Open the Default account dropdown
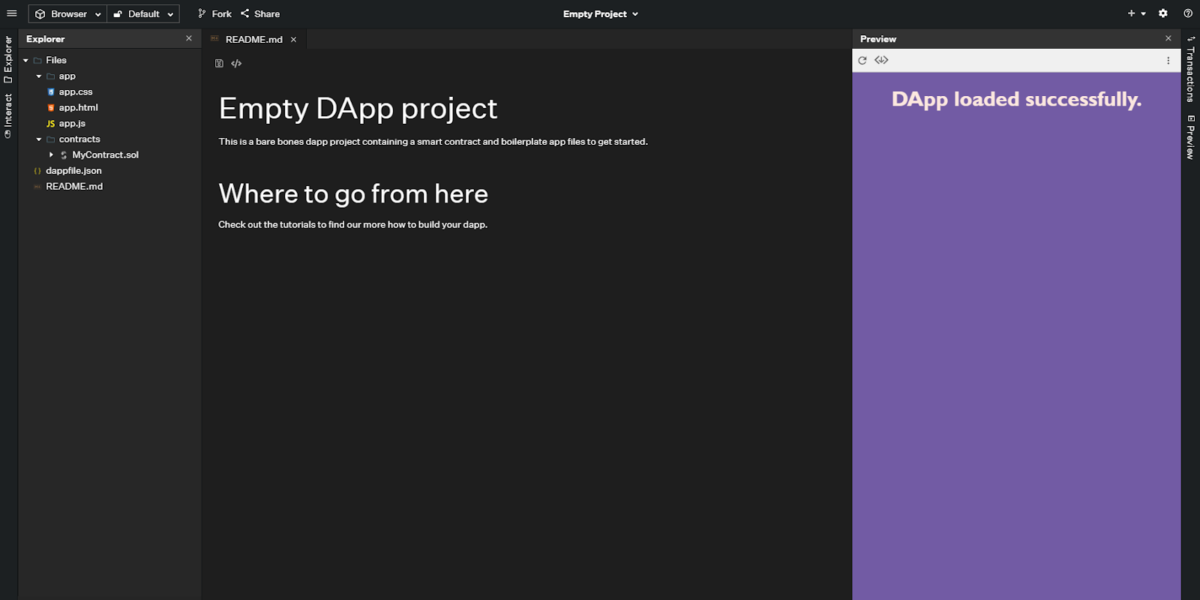Viewport: 1200px width, 600px height. 143,14
